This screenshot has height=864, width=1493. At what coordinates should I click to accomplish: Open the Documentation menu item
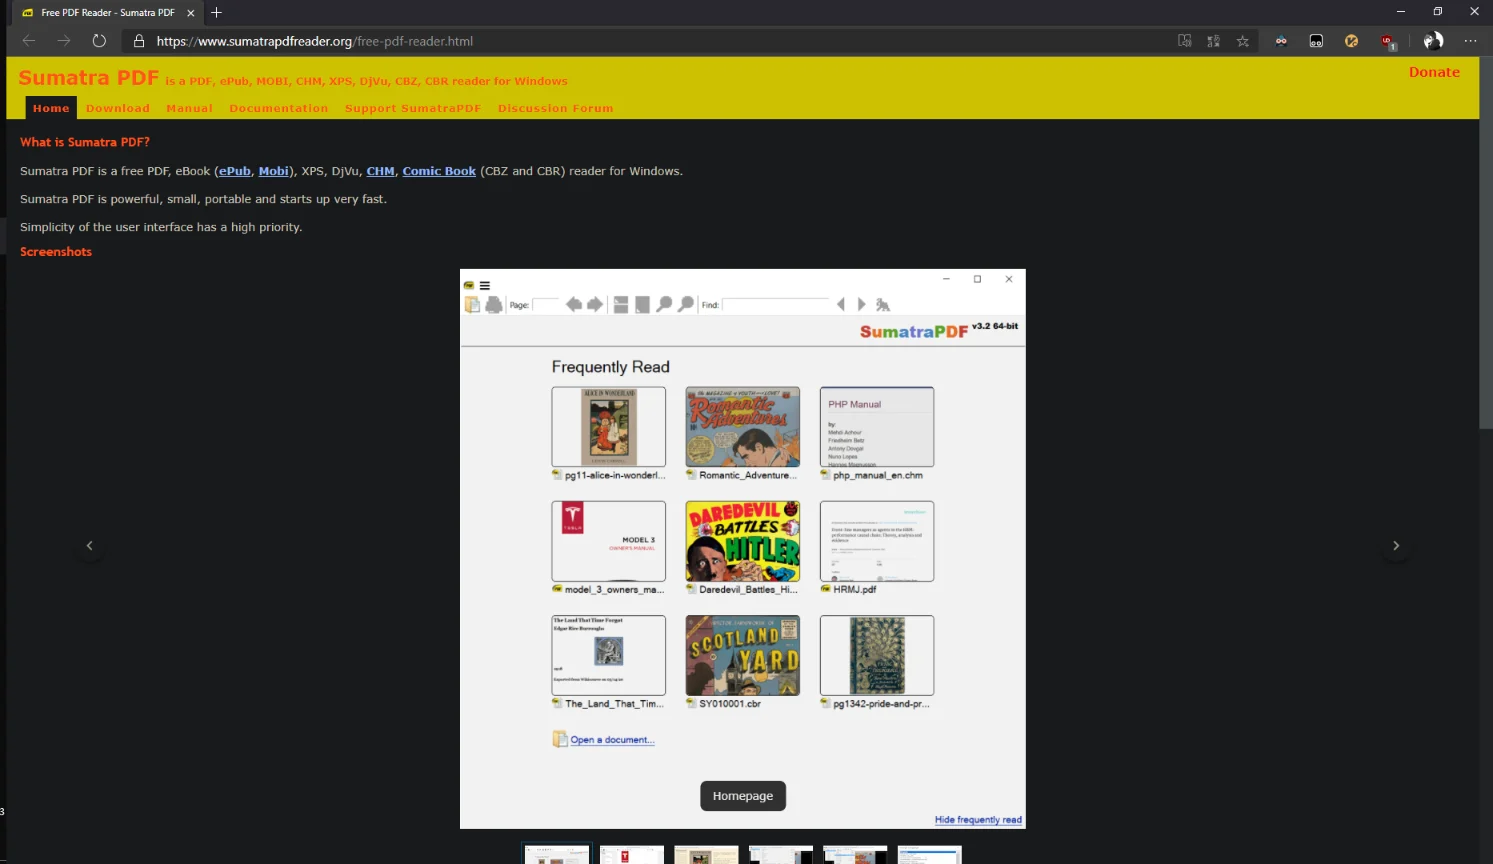[x=279, y=108]
